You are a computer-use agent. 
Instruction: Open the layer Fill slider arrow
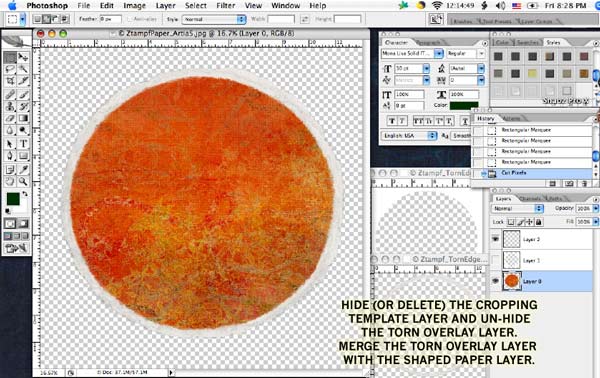point(595,222)
